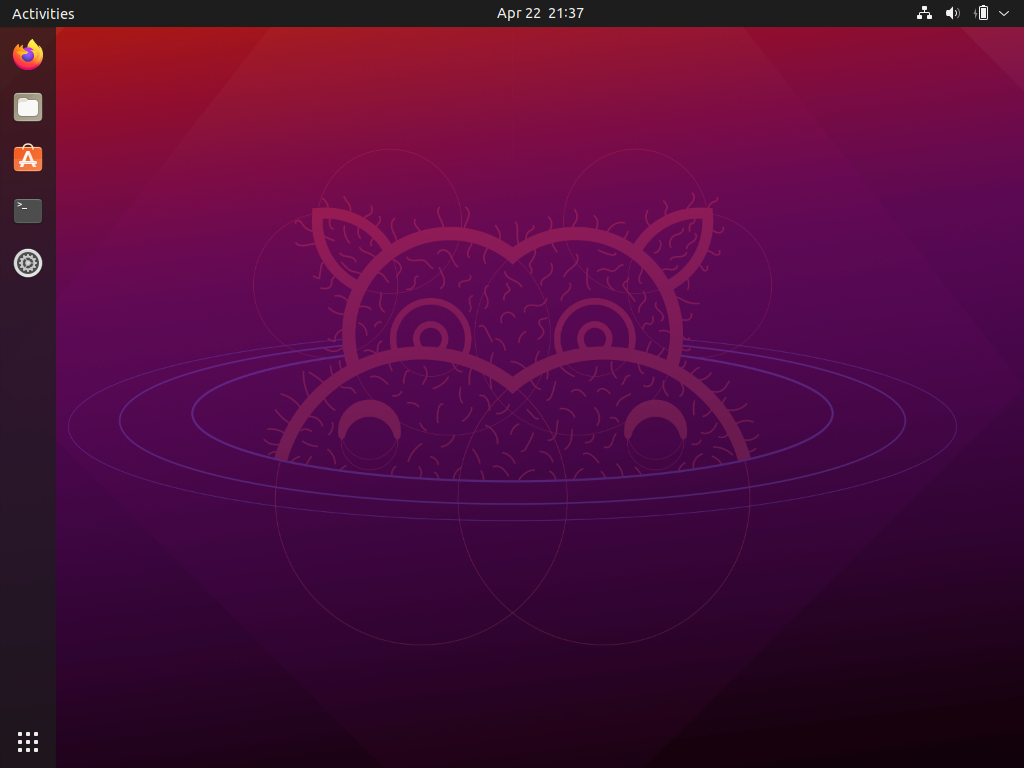The image size is (1024, 768).
Task: Launch the Files manager from dock
Action: [x=28, y=107]
